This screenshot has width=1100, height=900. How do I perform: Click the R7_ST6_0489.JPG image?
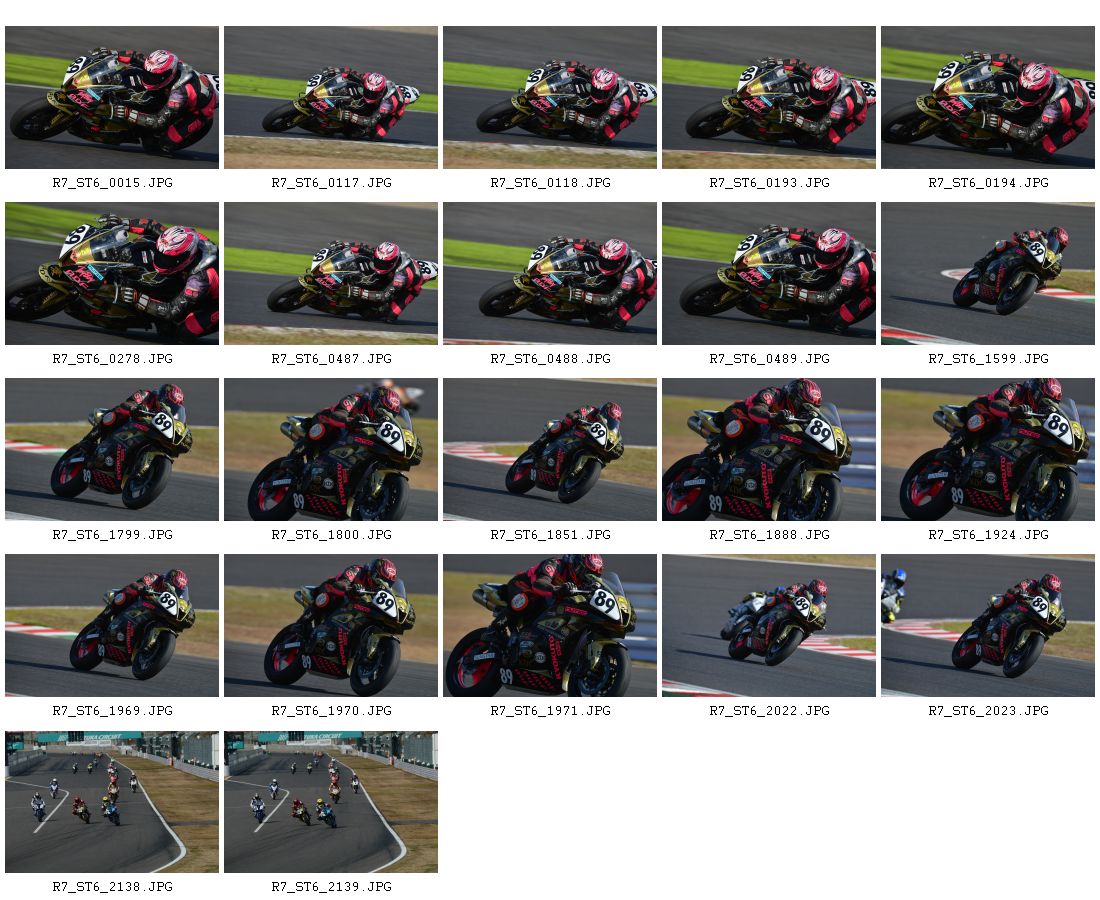[x=769, y=274]
